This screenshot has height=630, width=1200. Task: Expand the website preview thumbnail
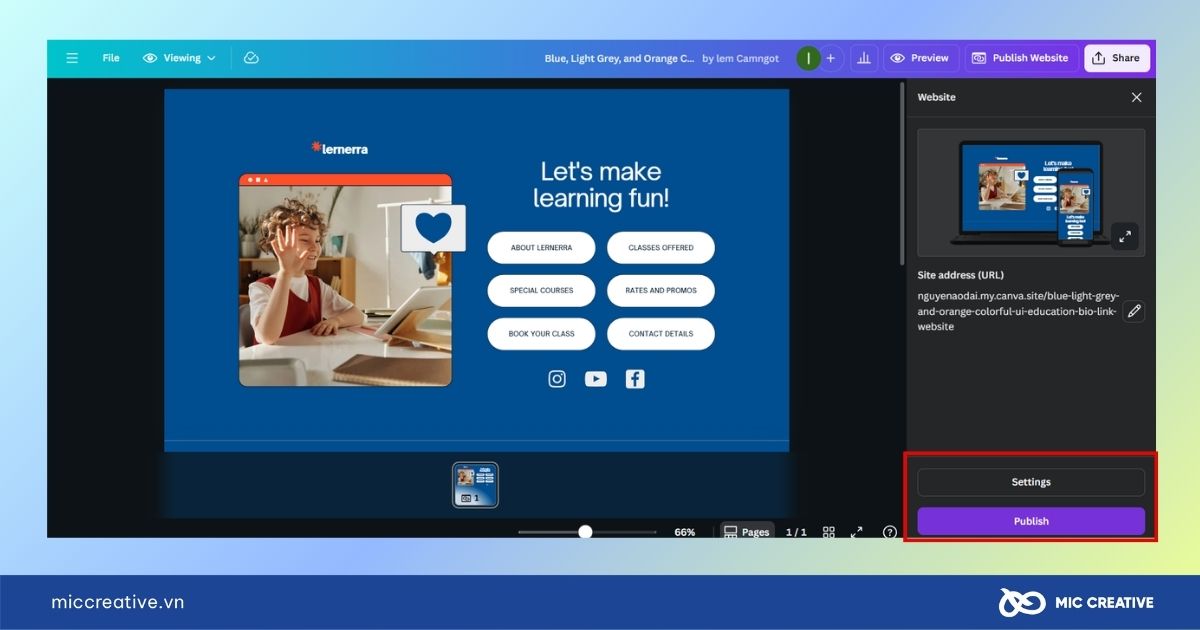(x=1125, y=236)
